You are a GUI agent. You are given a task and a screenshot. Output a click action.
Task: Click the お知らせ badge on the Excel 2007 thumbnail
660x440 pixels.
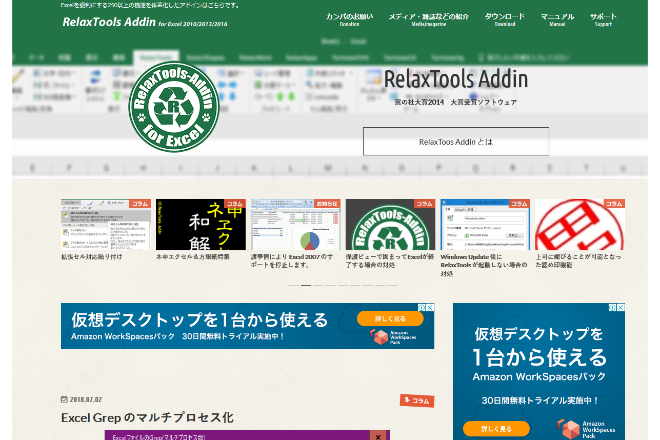pos(327,203)
